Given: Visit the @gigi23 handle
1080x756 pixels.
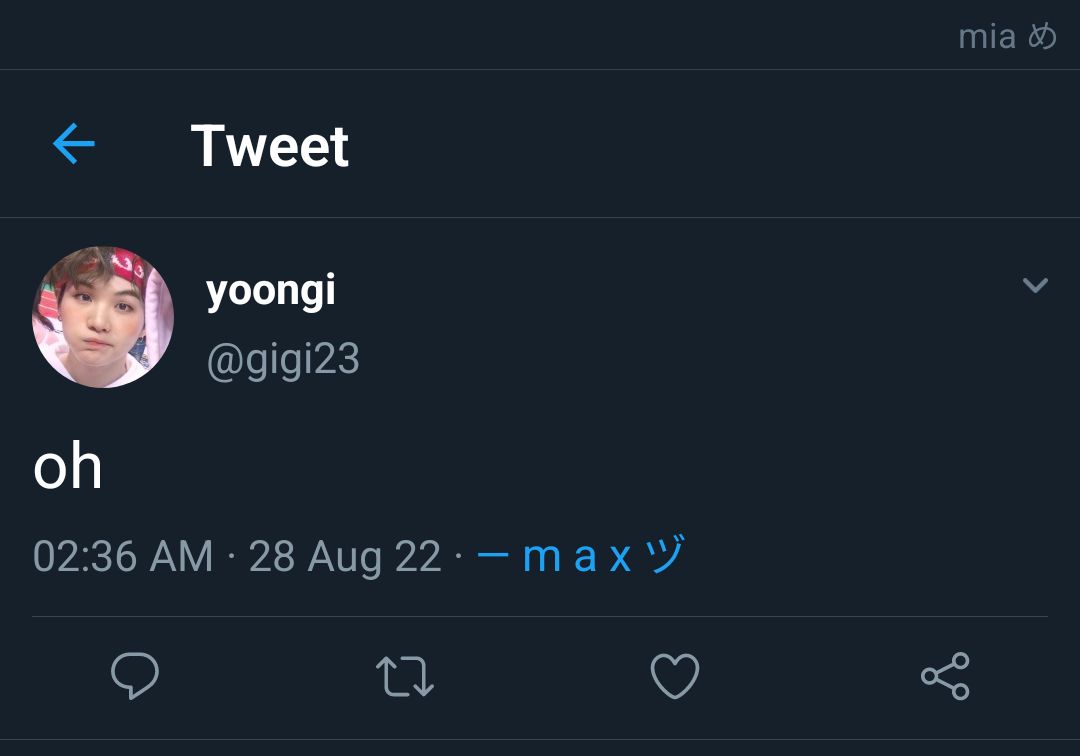Looking at the screenshot, I should 283,359.
